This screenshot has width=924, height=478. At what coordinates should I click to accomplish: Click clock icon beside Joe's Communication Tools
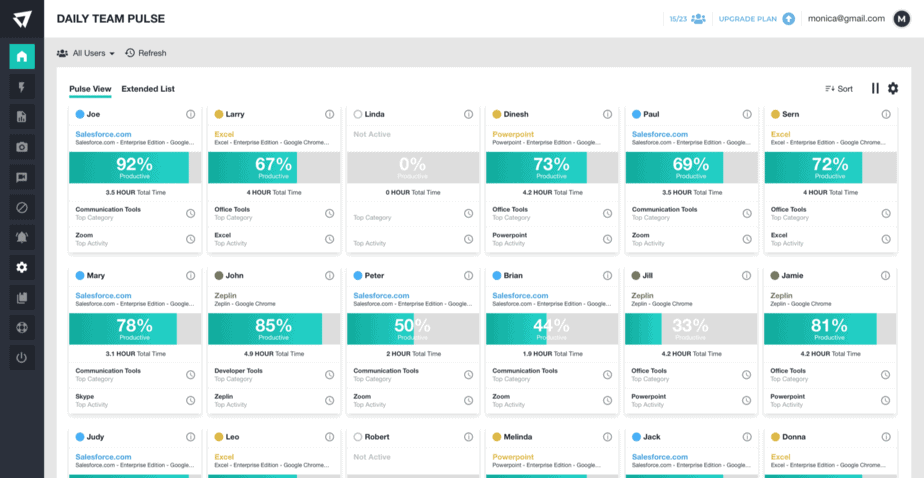(190, 213)
